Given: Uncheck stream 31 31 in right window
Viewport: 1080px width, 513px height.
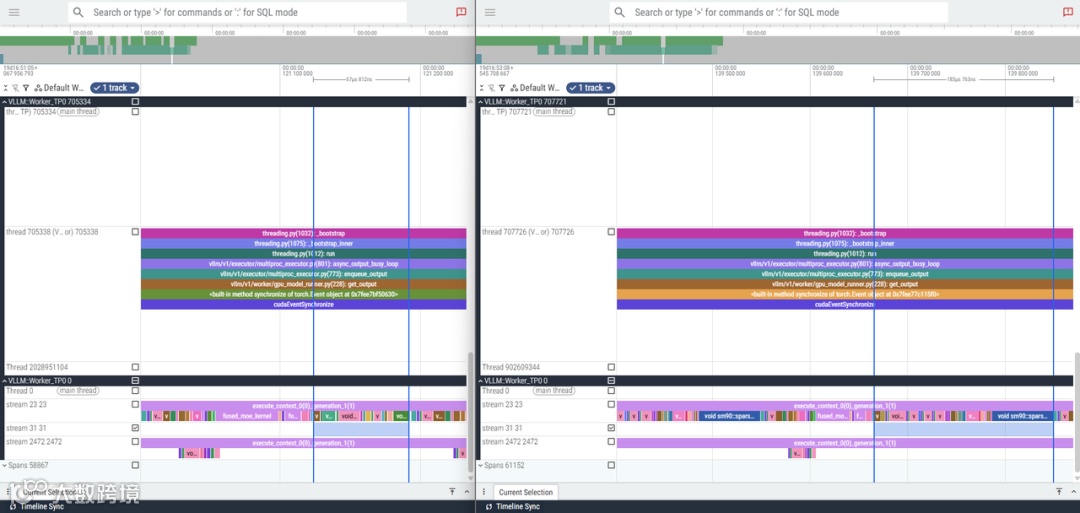Looking at the screenshot, I should 611,428.
